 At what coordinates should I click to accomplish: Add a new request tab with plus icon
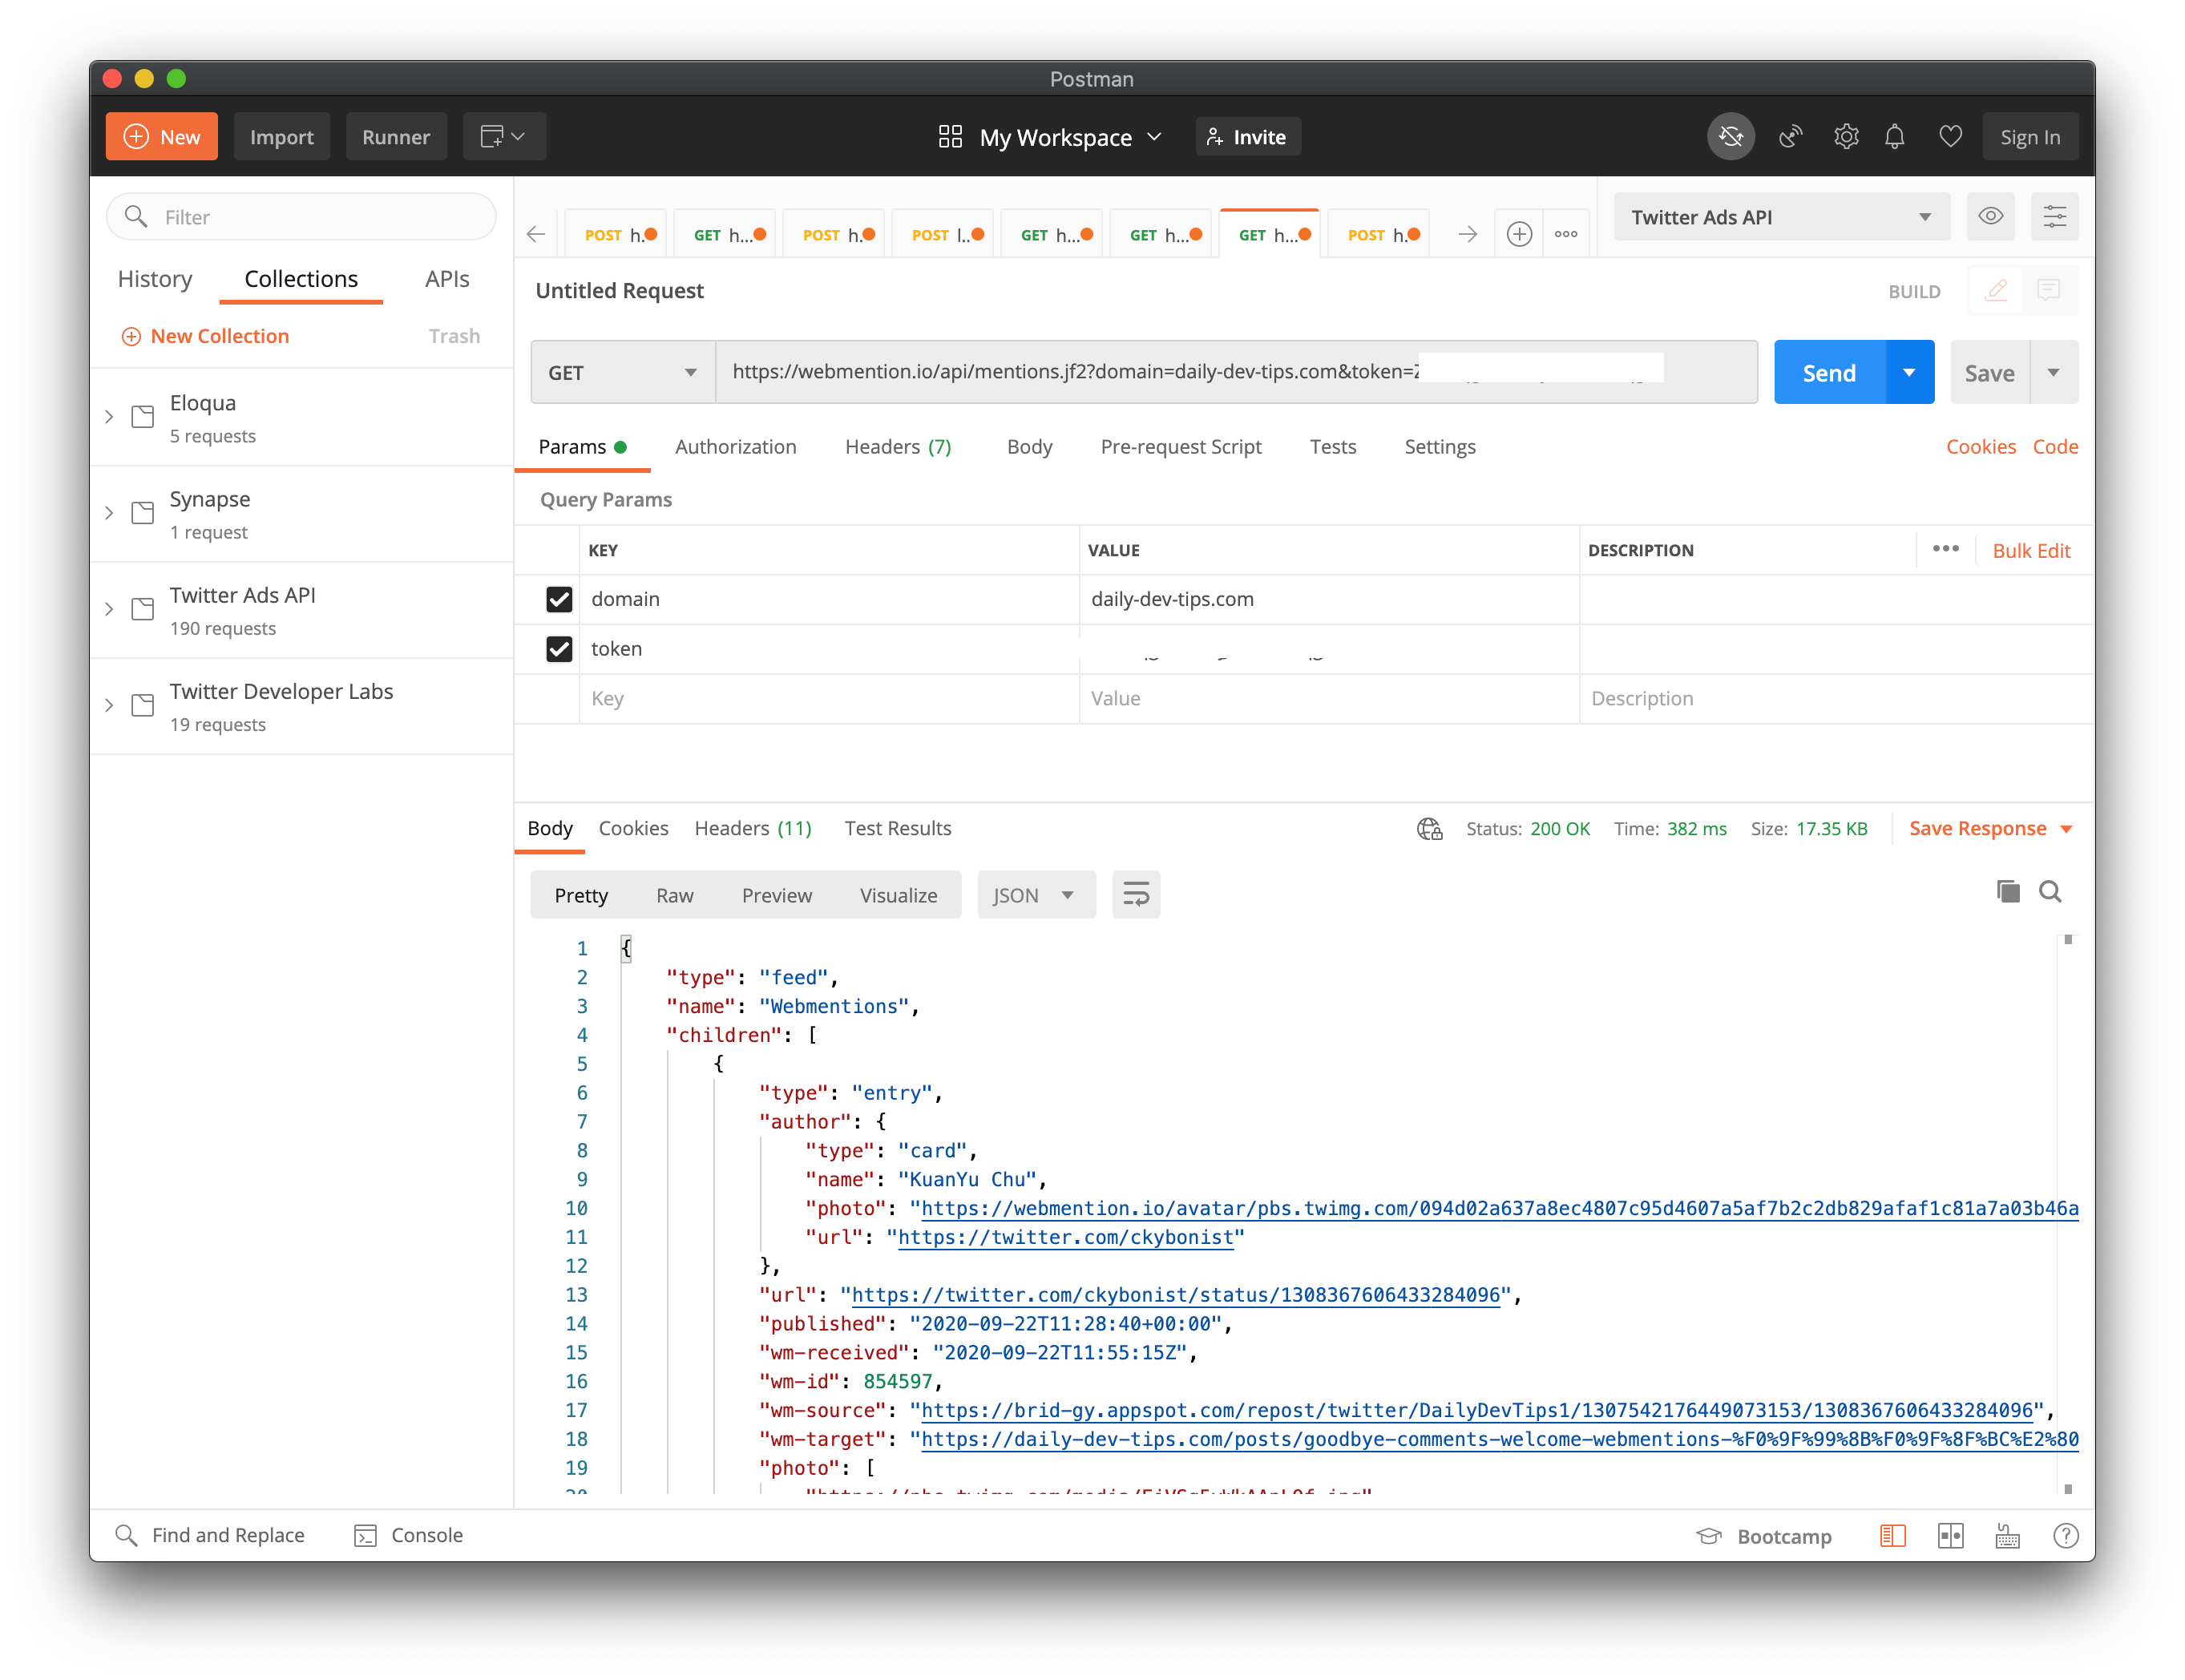pos(1519,234)
